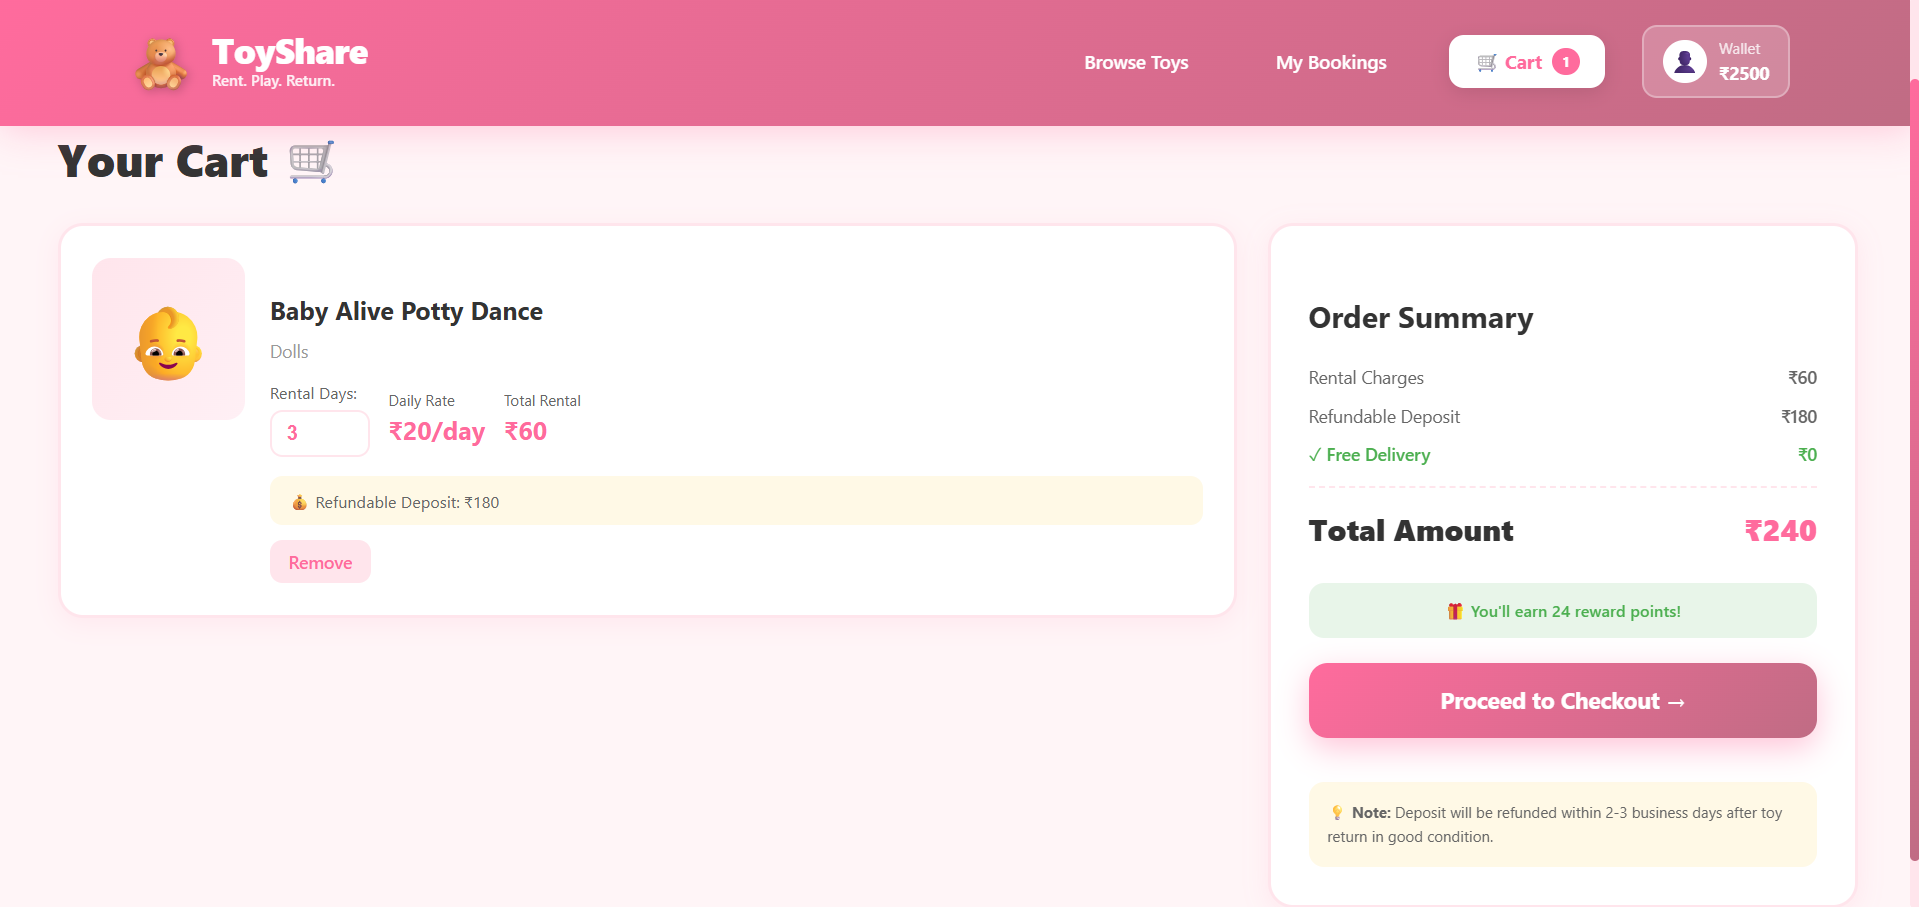Open the Browse Toys page
This screenshot has width=1919, height=907.
coord(1136,62)
